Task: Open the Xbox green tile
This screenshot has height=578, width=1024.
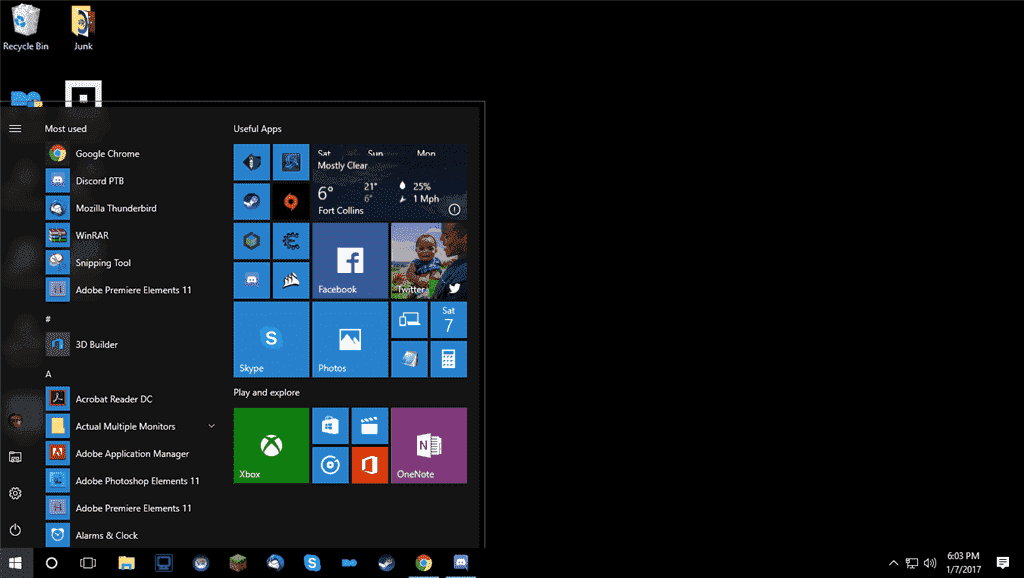Action: click(x=271, y=445)
